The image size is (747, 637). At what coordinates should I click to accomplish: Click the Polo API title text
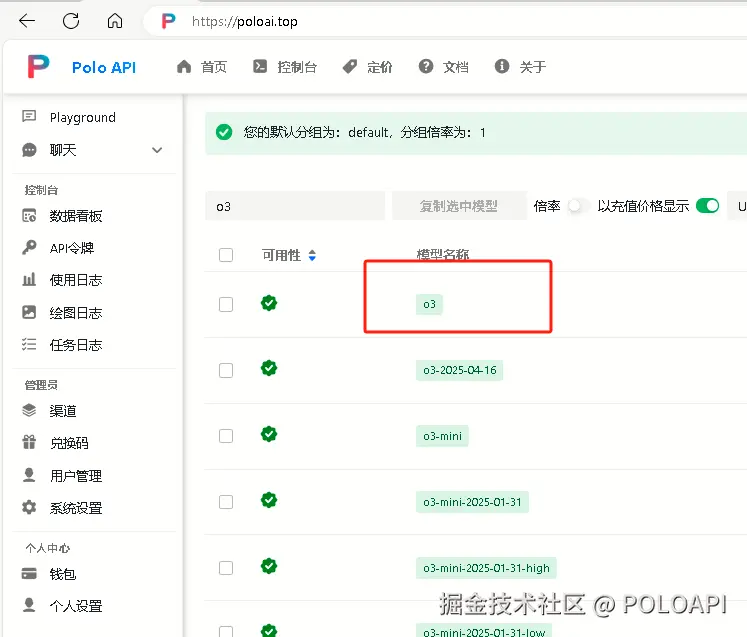click(104, 67)
